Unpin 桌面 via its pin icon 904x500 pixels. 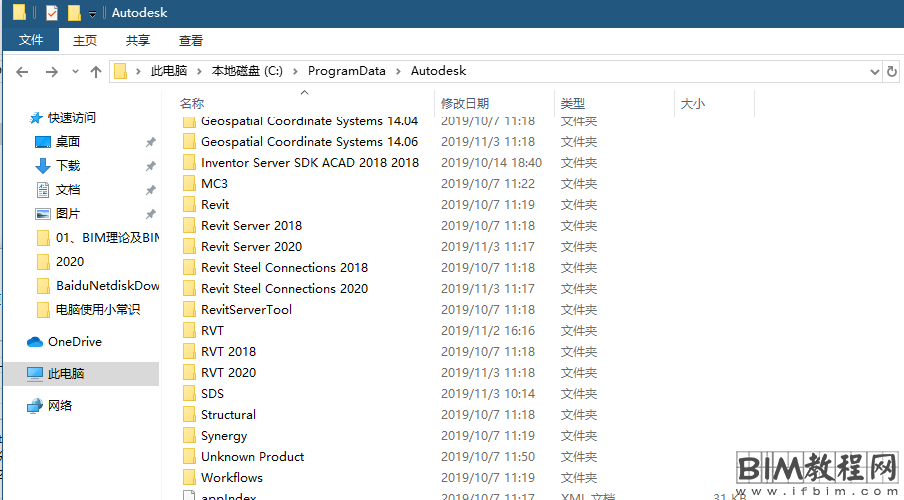pyautogui.click(x=151, y=142)
